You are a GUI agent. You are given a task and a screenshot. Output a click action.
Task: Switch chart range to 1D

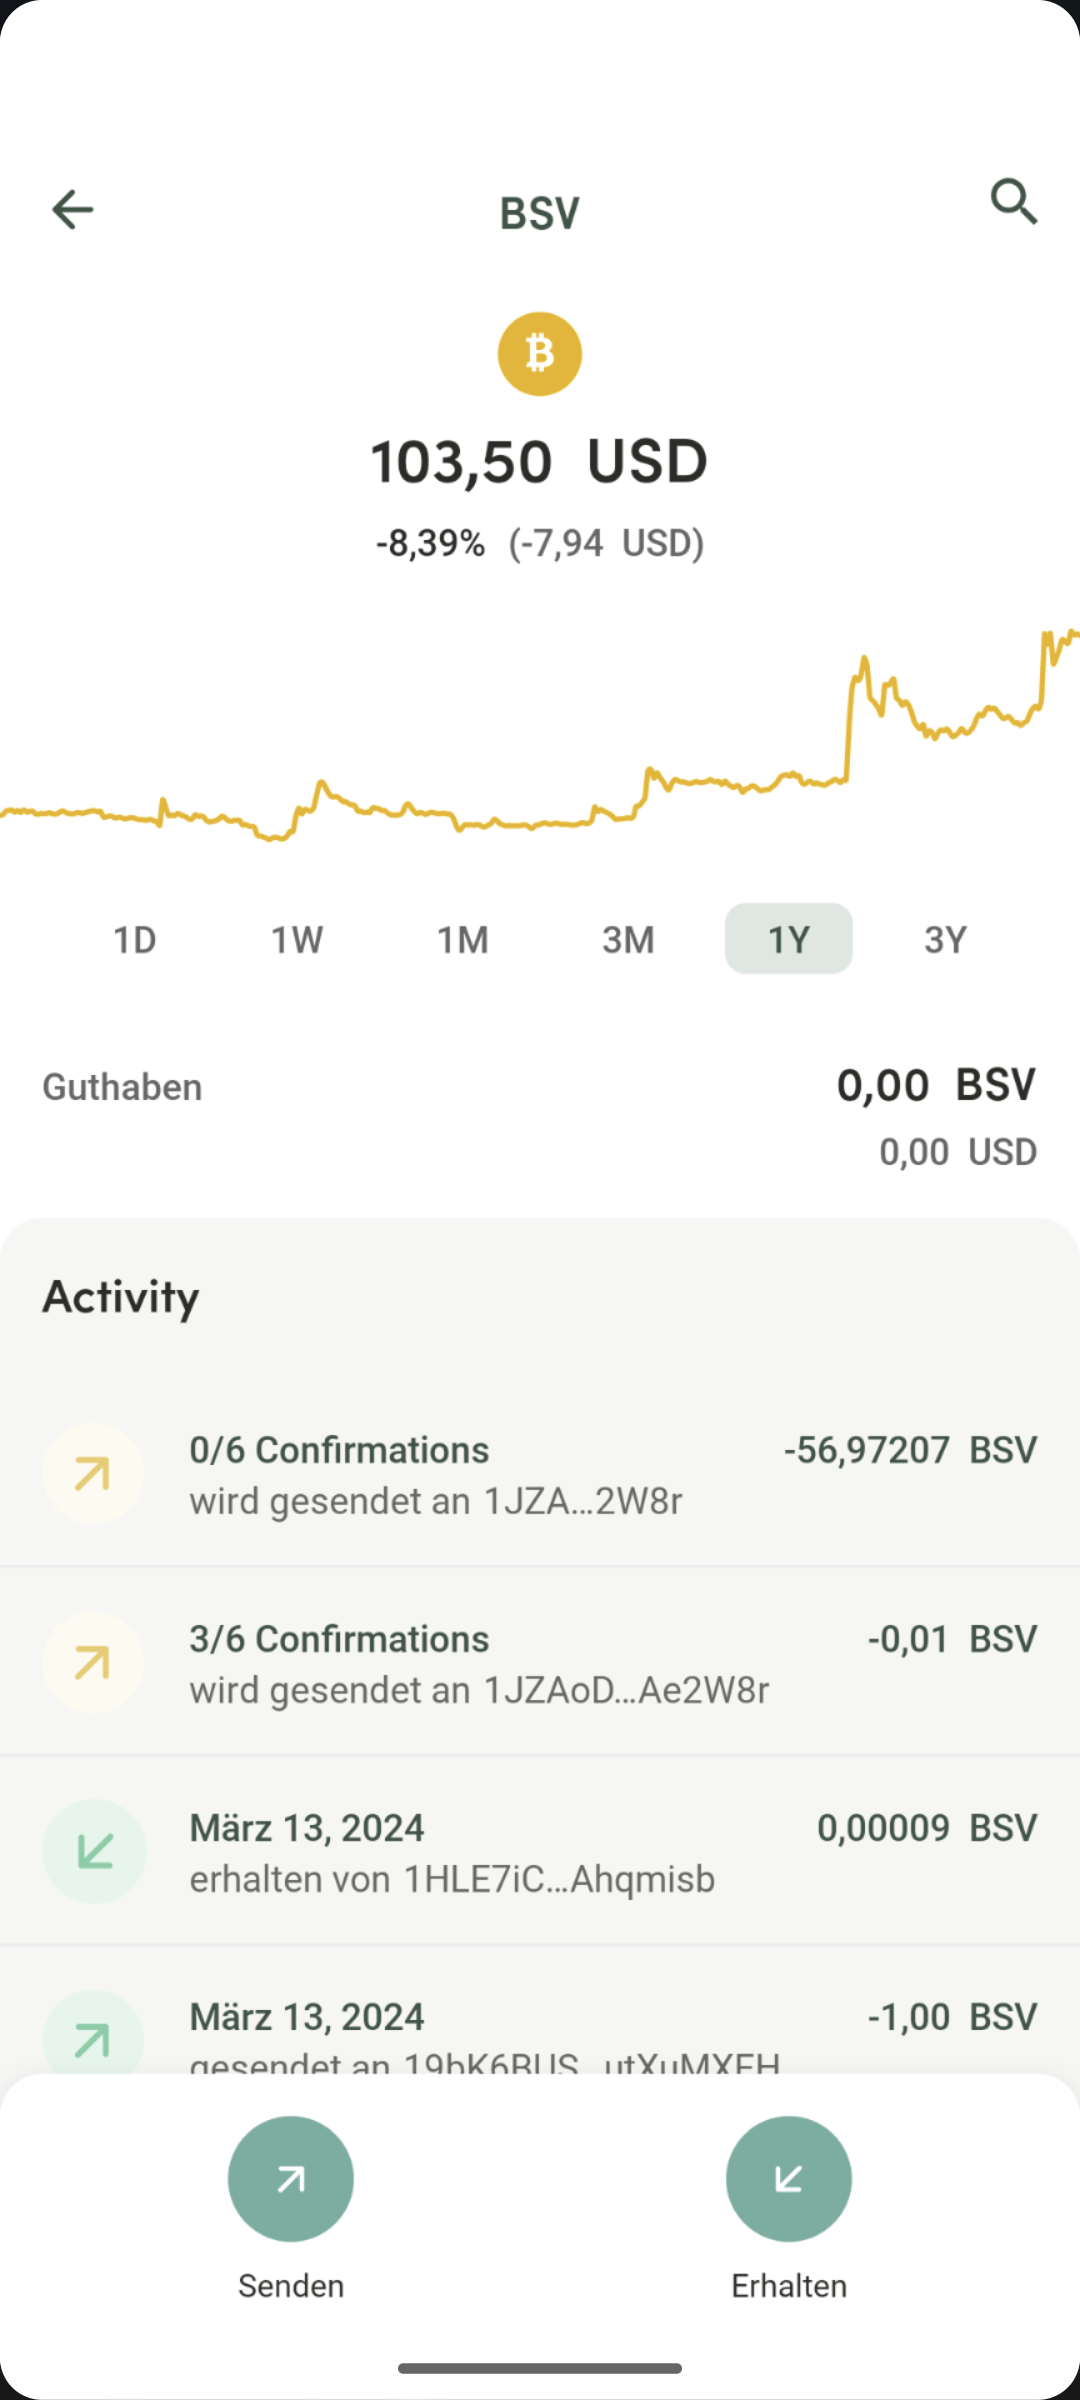[135, 939]
